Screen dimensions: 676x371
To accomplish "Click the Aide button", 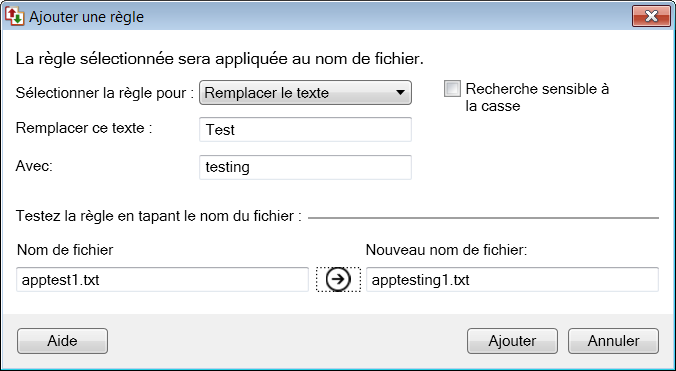I will (63, 341).
